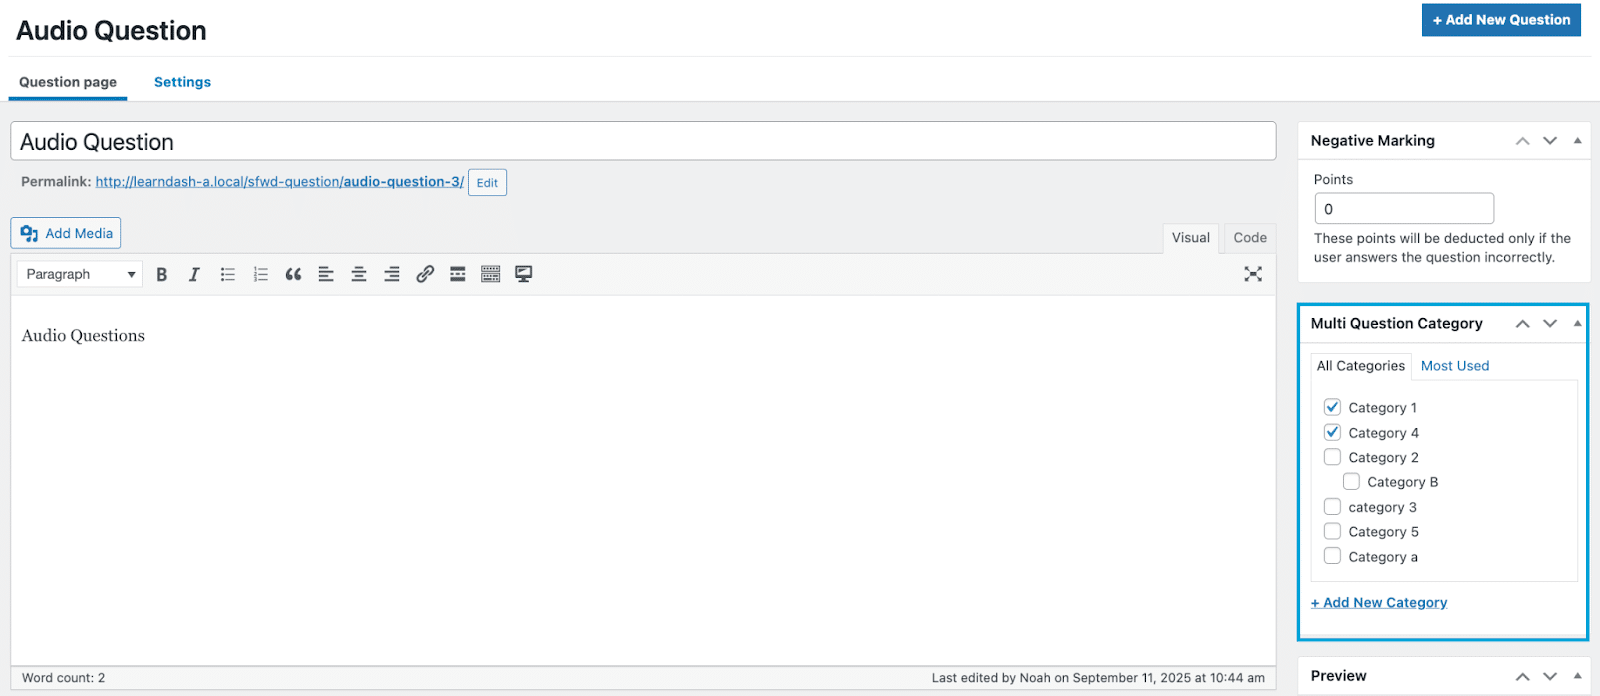Image resolution: width=1600 pixels, height=696 pixels.
Task: Switch to the Question page tab
Action: tap(68, 82)
